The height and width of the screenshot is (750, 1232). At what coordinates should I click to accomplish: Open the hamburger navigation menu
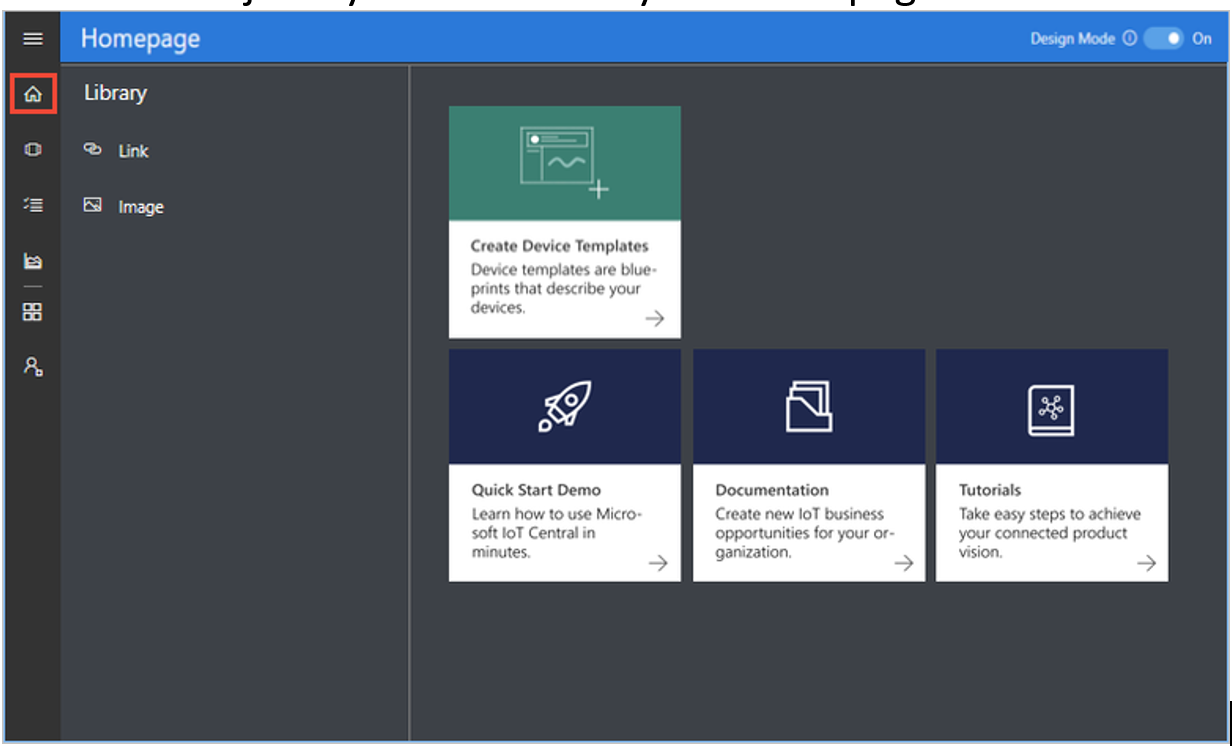(x=33, y=39)
